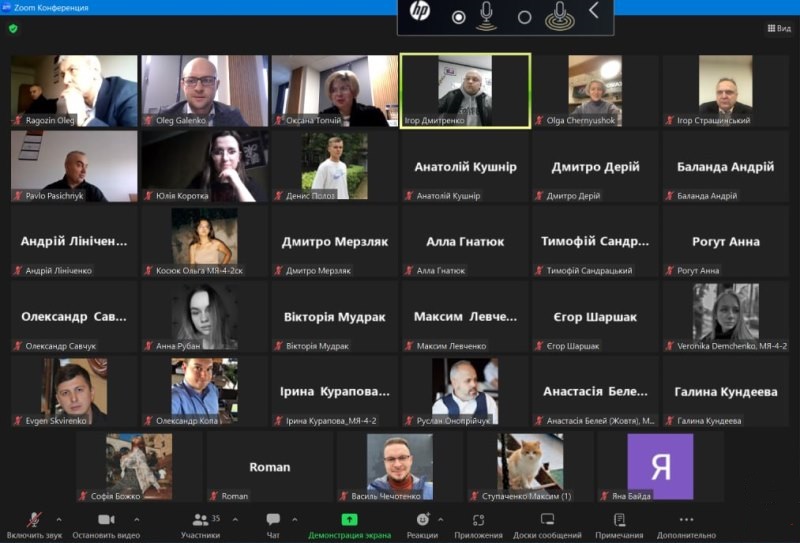Click muted mic icon on Дмитро Мерзляк tile

point(278,270)
